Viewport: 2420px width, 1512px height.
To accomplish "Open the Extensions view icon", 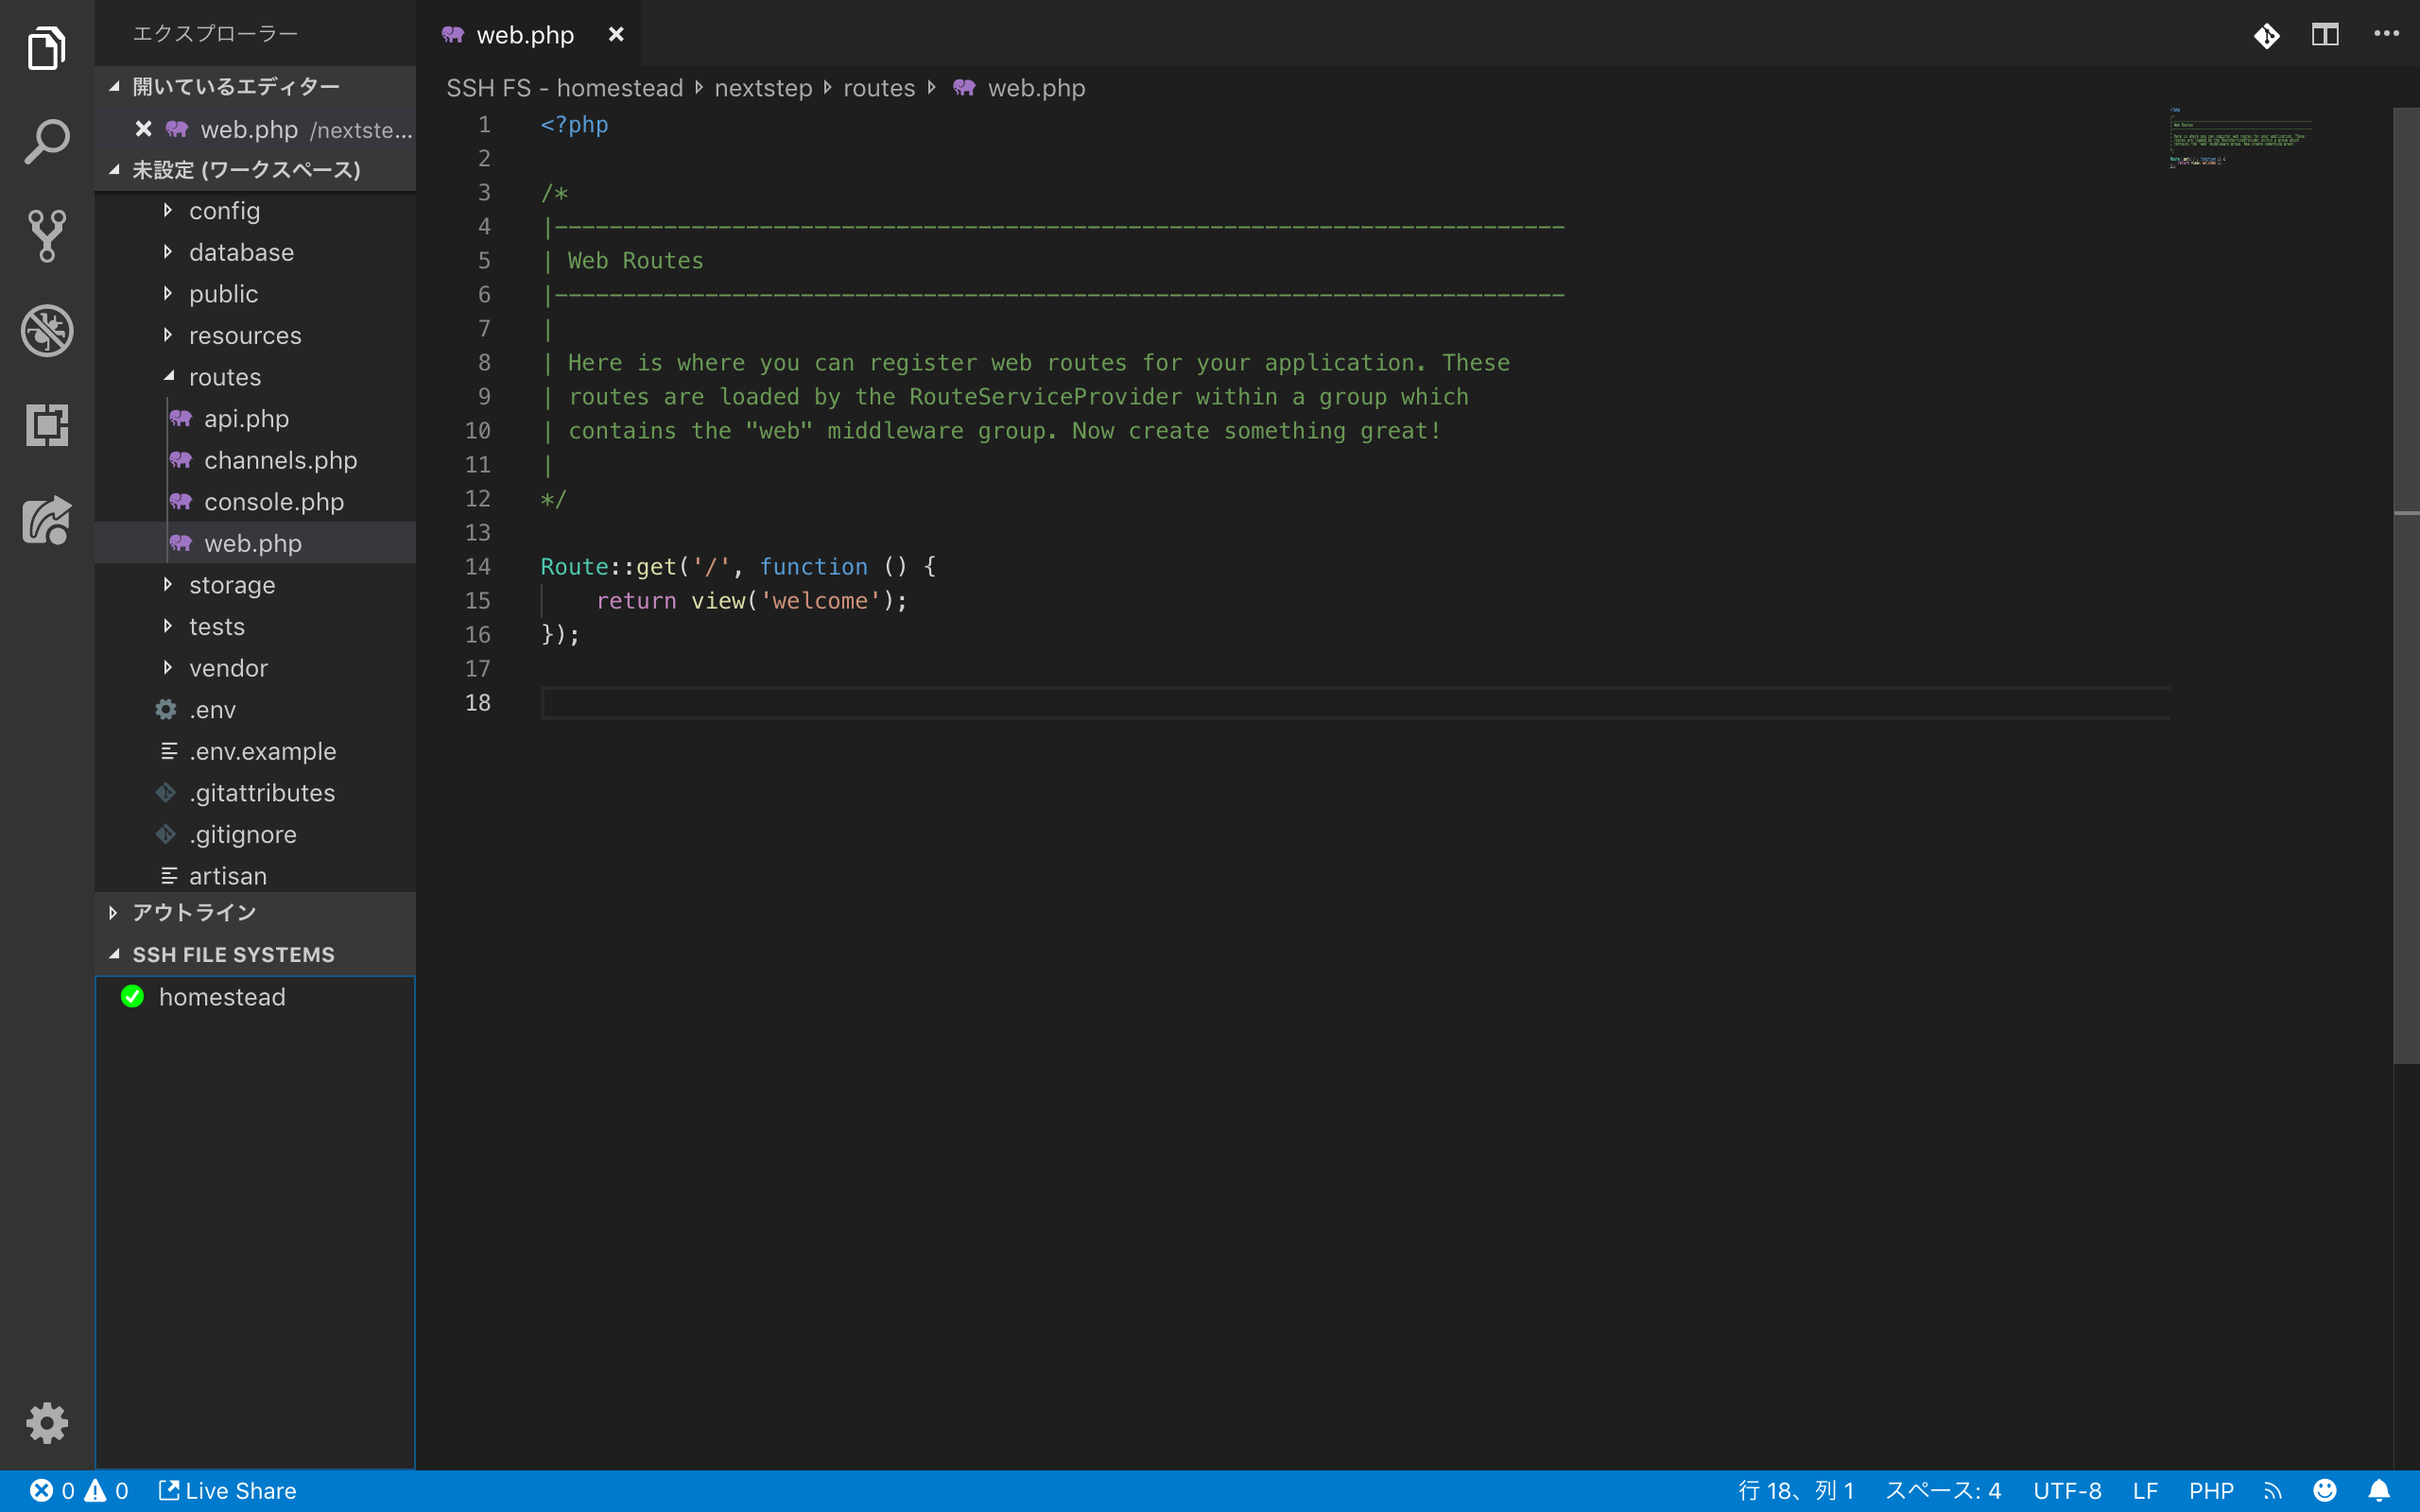I will point(46,426).
